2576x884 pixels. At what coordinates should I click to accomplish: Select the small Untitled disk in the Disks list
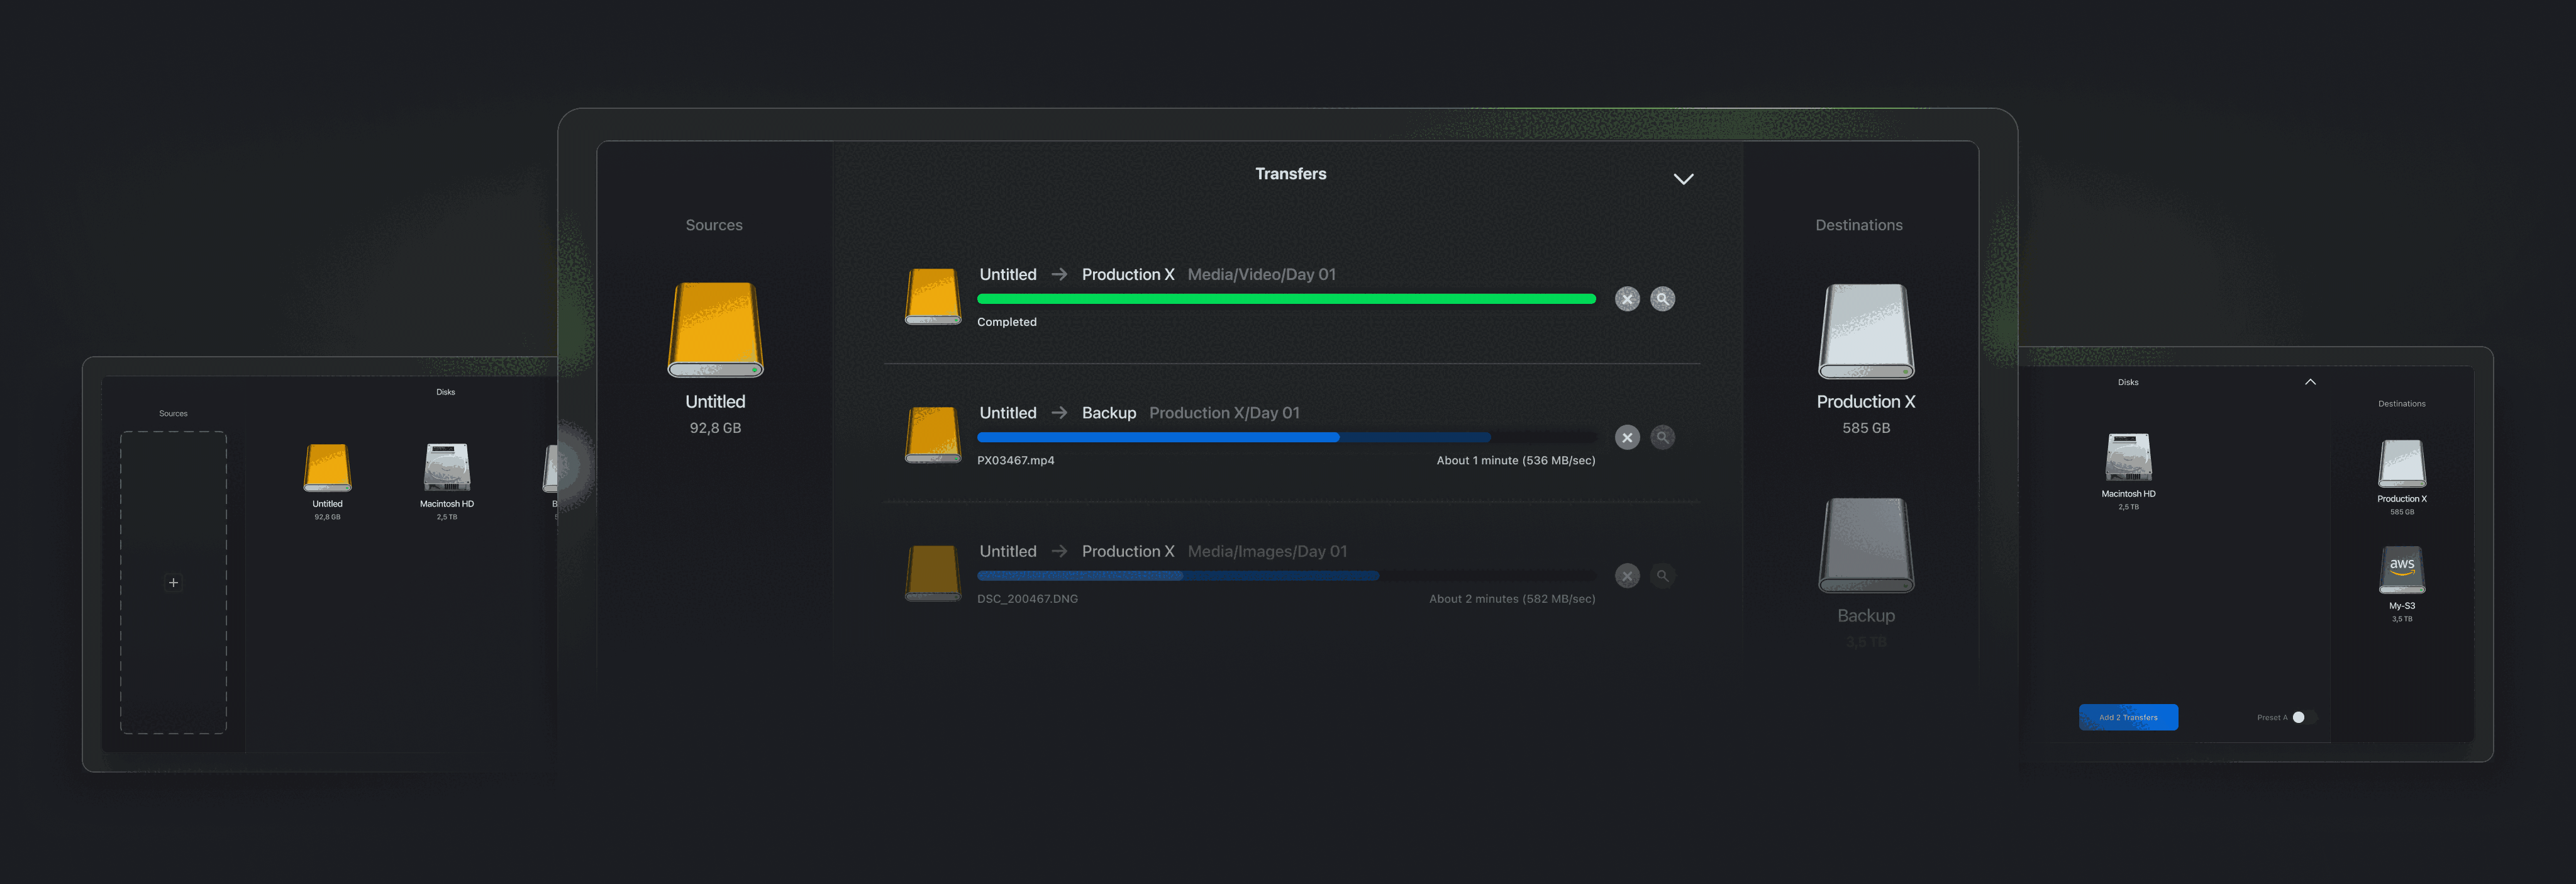click(327, 468)
